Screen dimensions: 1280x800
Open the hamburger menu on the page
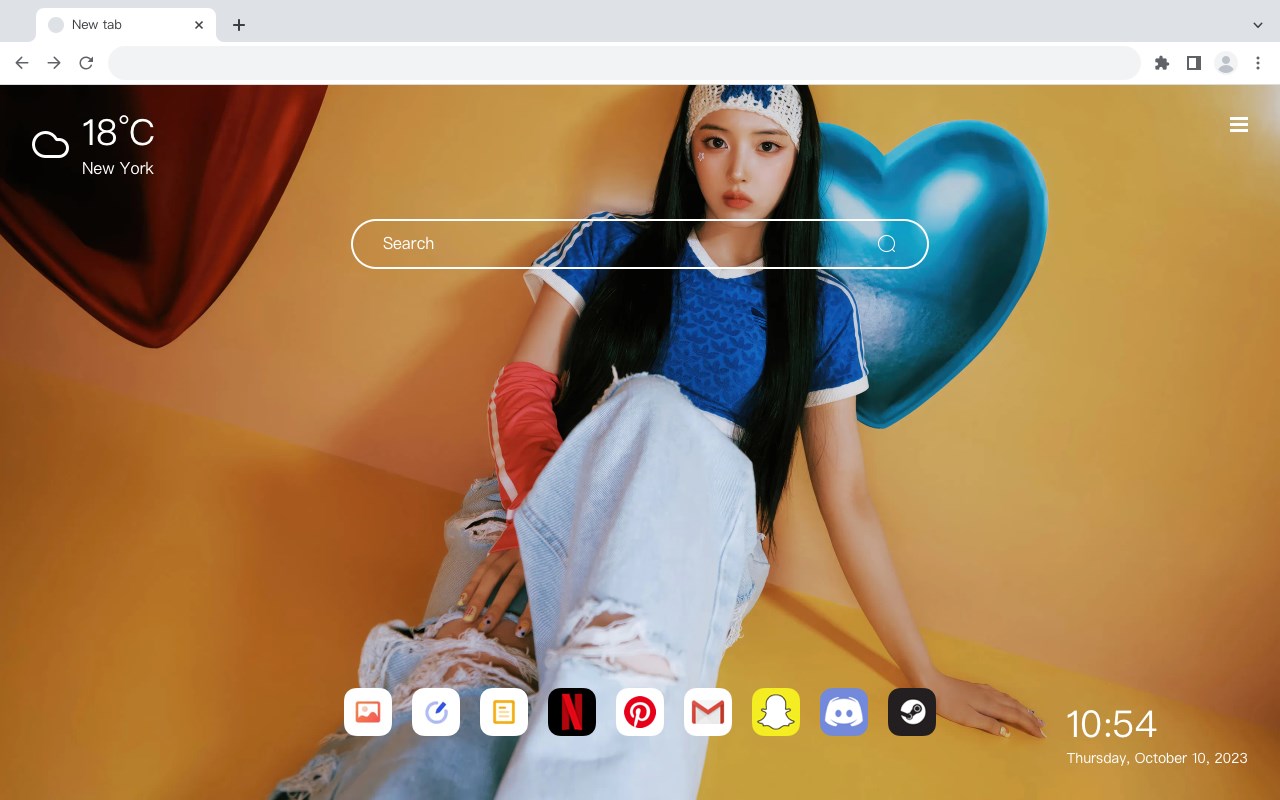(1239, 125)
